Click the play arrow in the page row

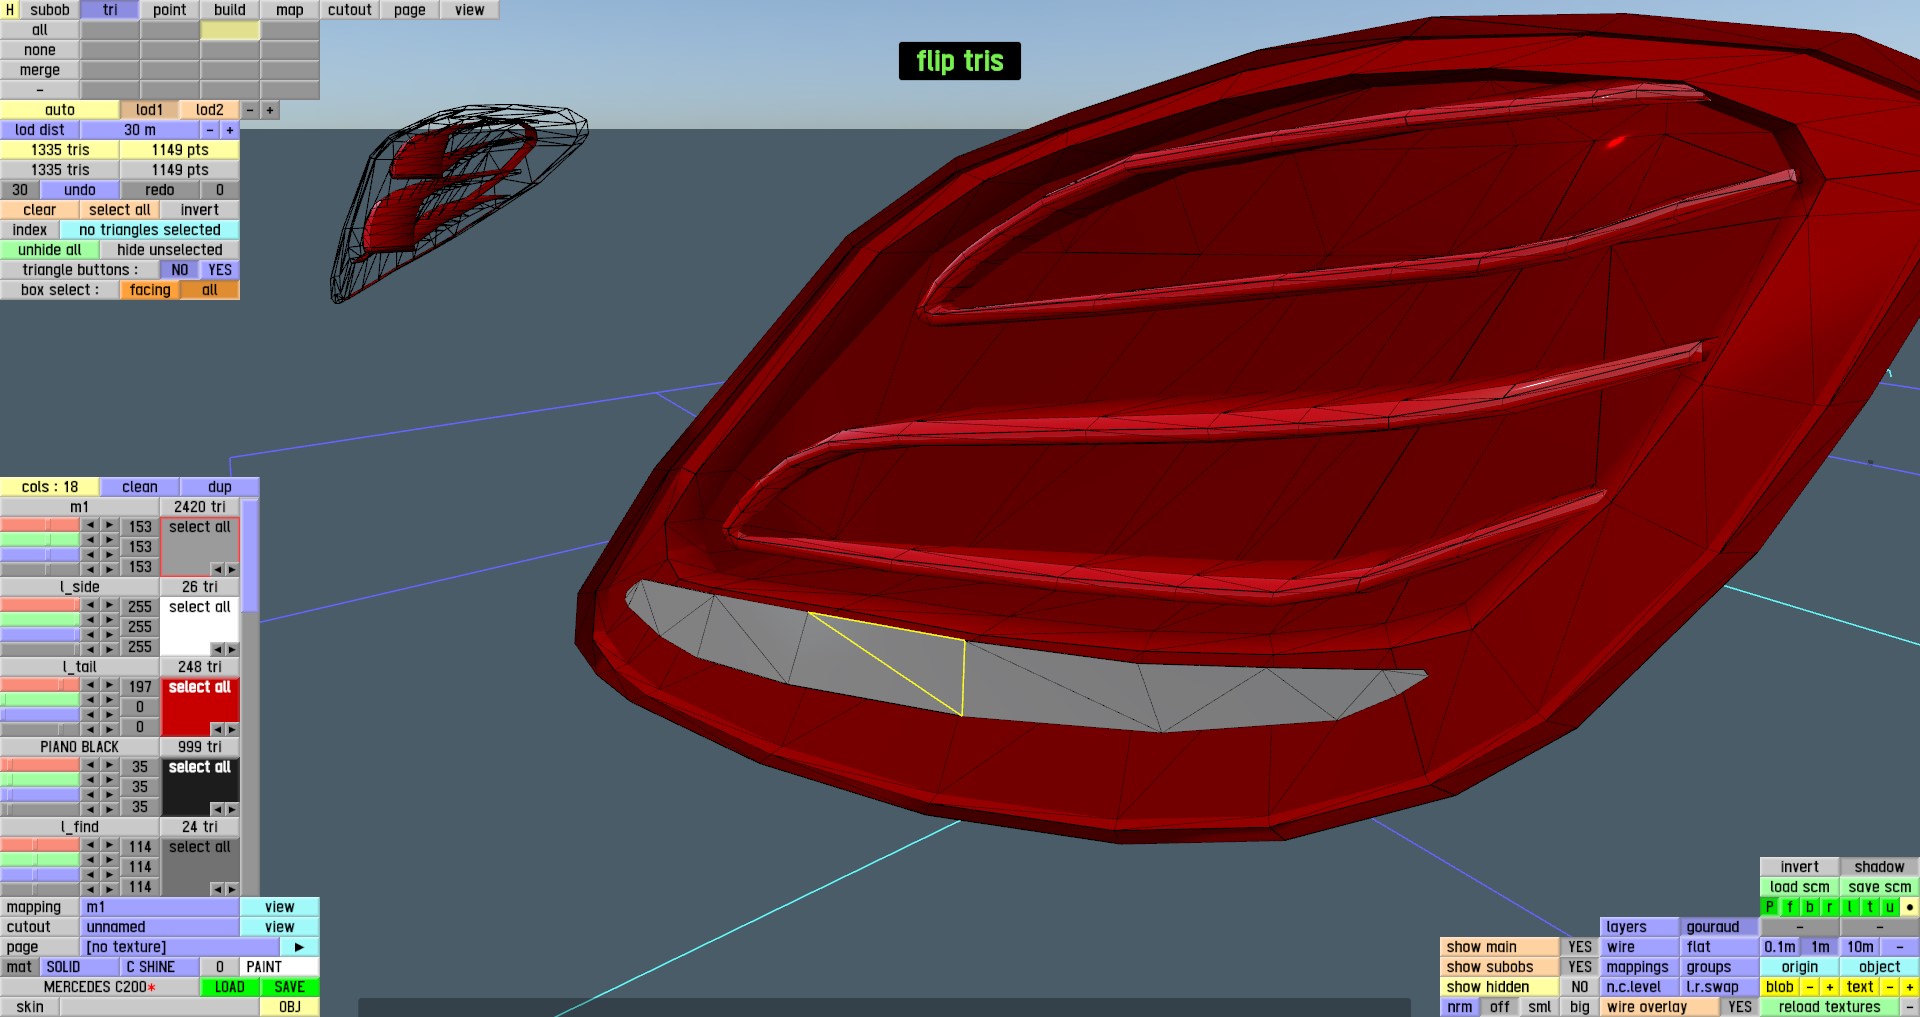coord(299,947)
